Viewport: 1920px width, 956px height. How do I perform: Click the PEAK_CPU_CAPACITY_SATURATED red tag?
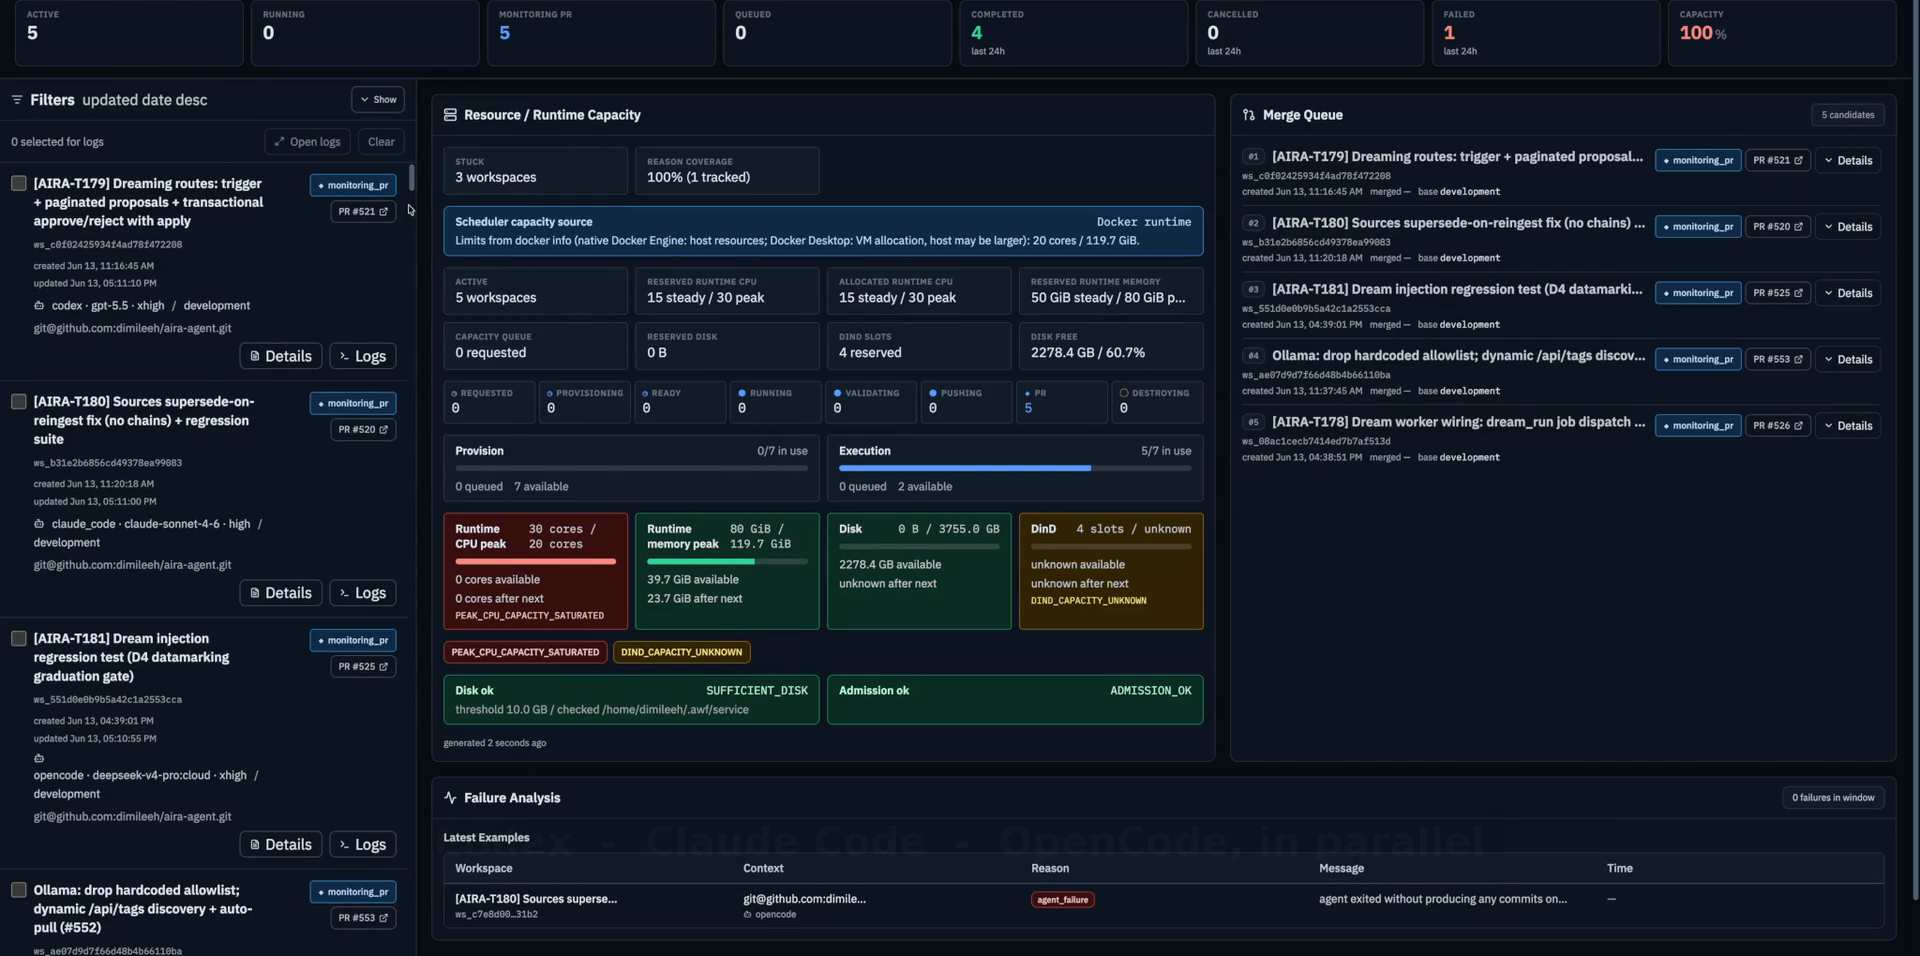point(525,652)
